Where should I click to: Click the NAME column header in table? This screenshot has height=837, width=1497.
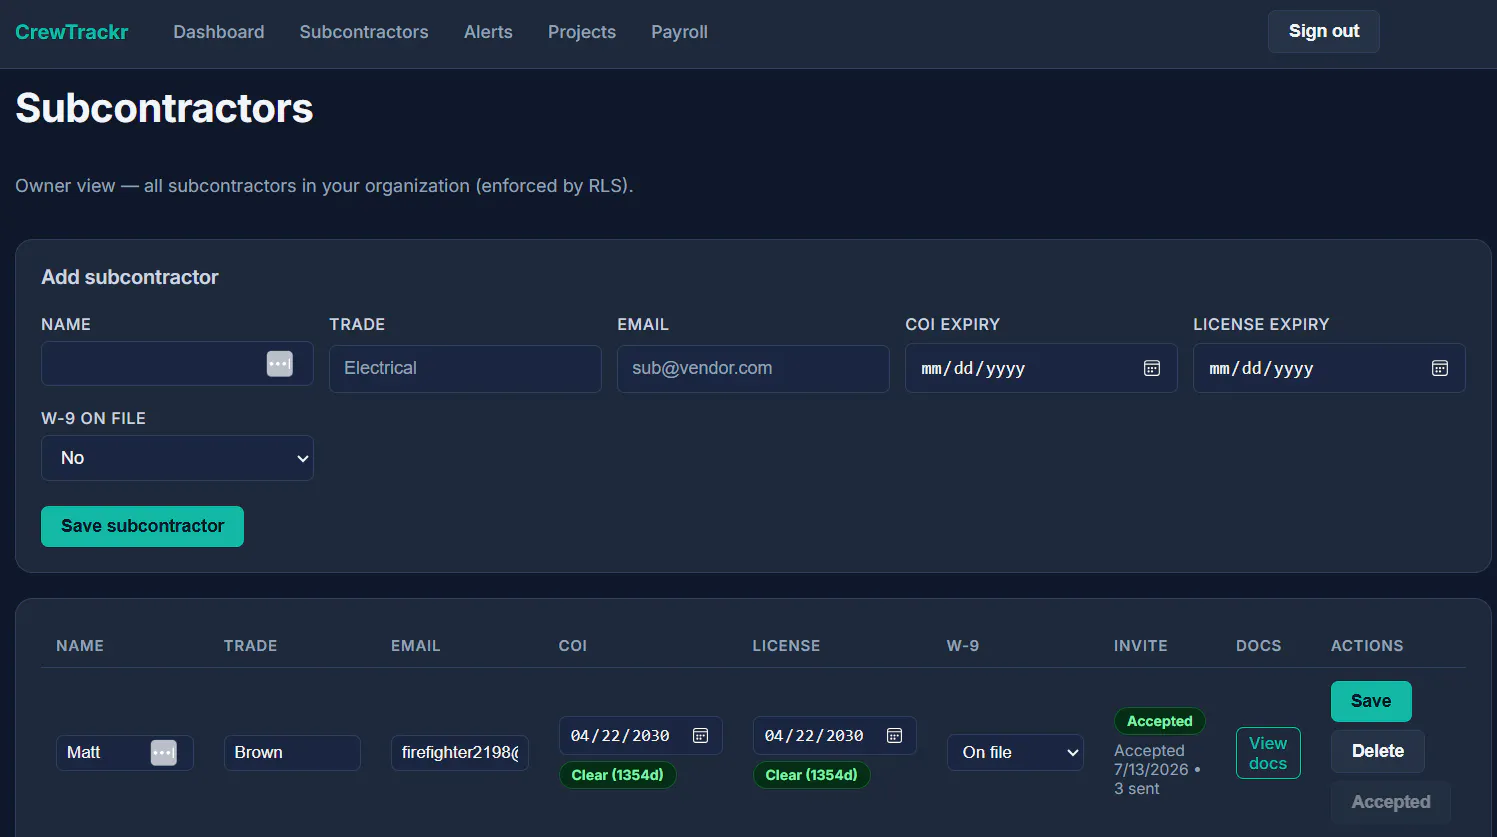[80, 646]
